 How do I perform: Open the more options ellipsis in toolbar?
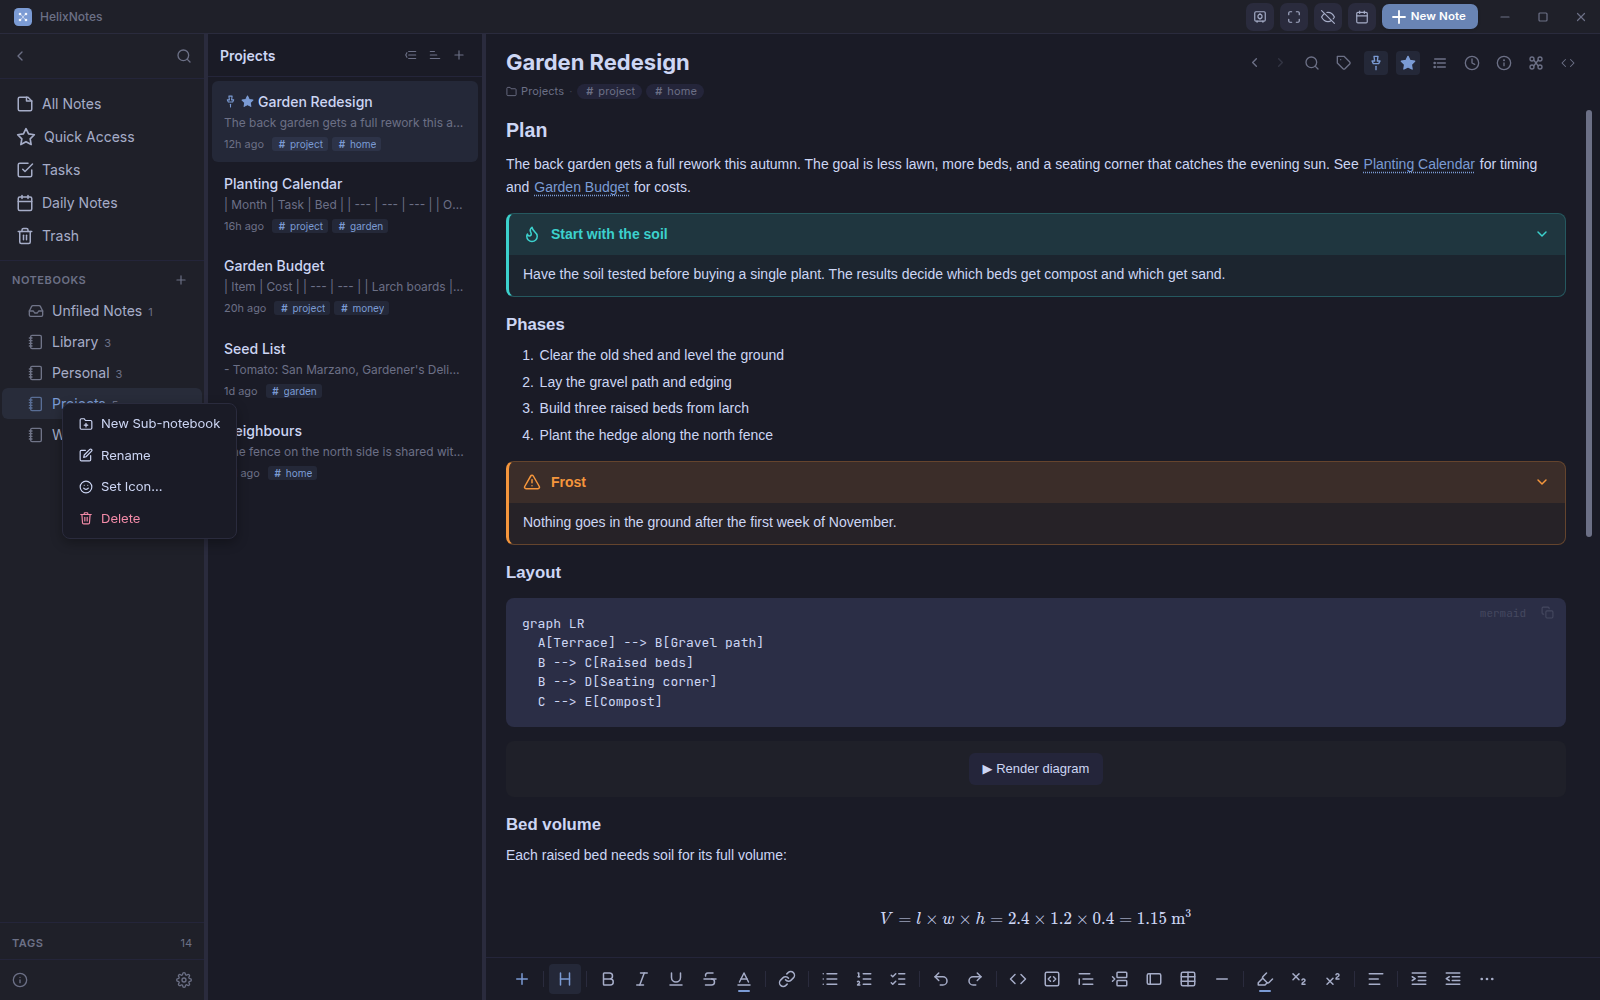[x=1487, y=979]
